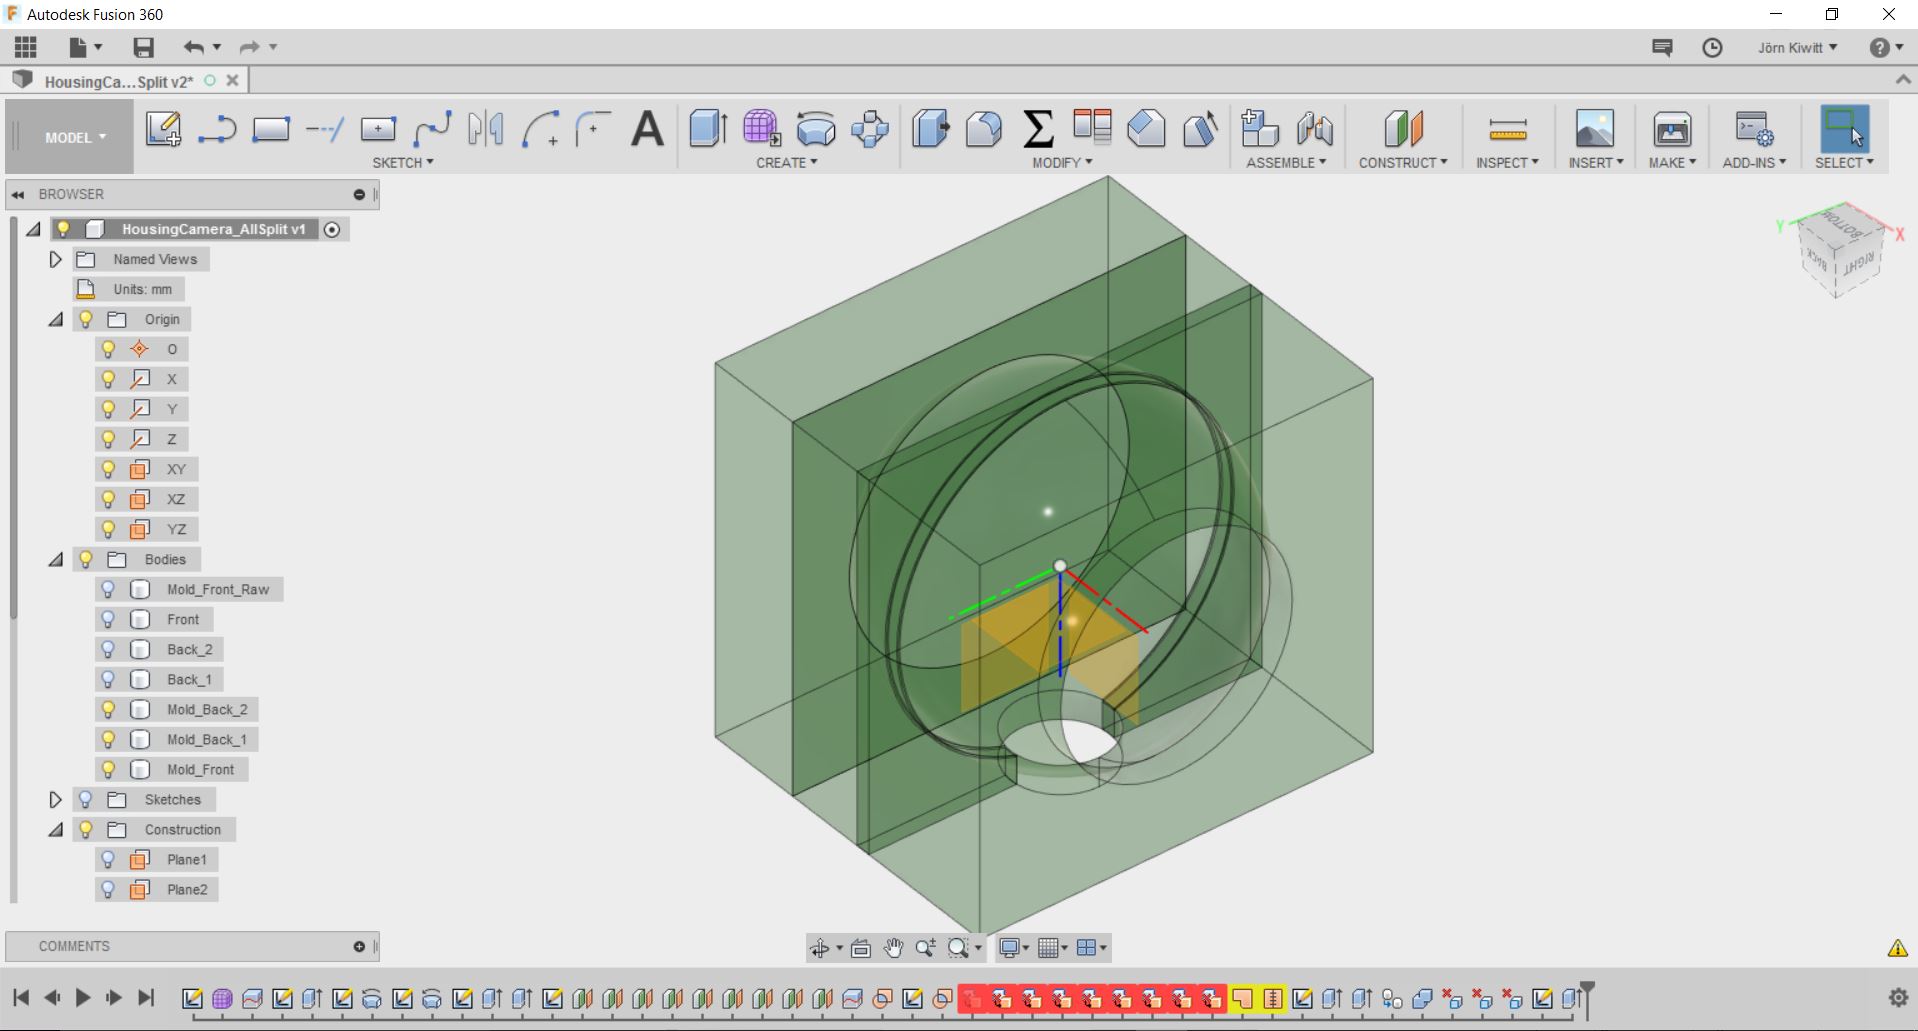Screen dimensions: 1918x1031
Task: Pick the Line sketch tool
Action: point(217,129)
